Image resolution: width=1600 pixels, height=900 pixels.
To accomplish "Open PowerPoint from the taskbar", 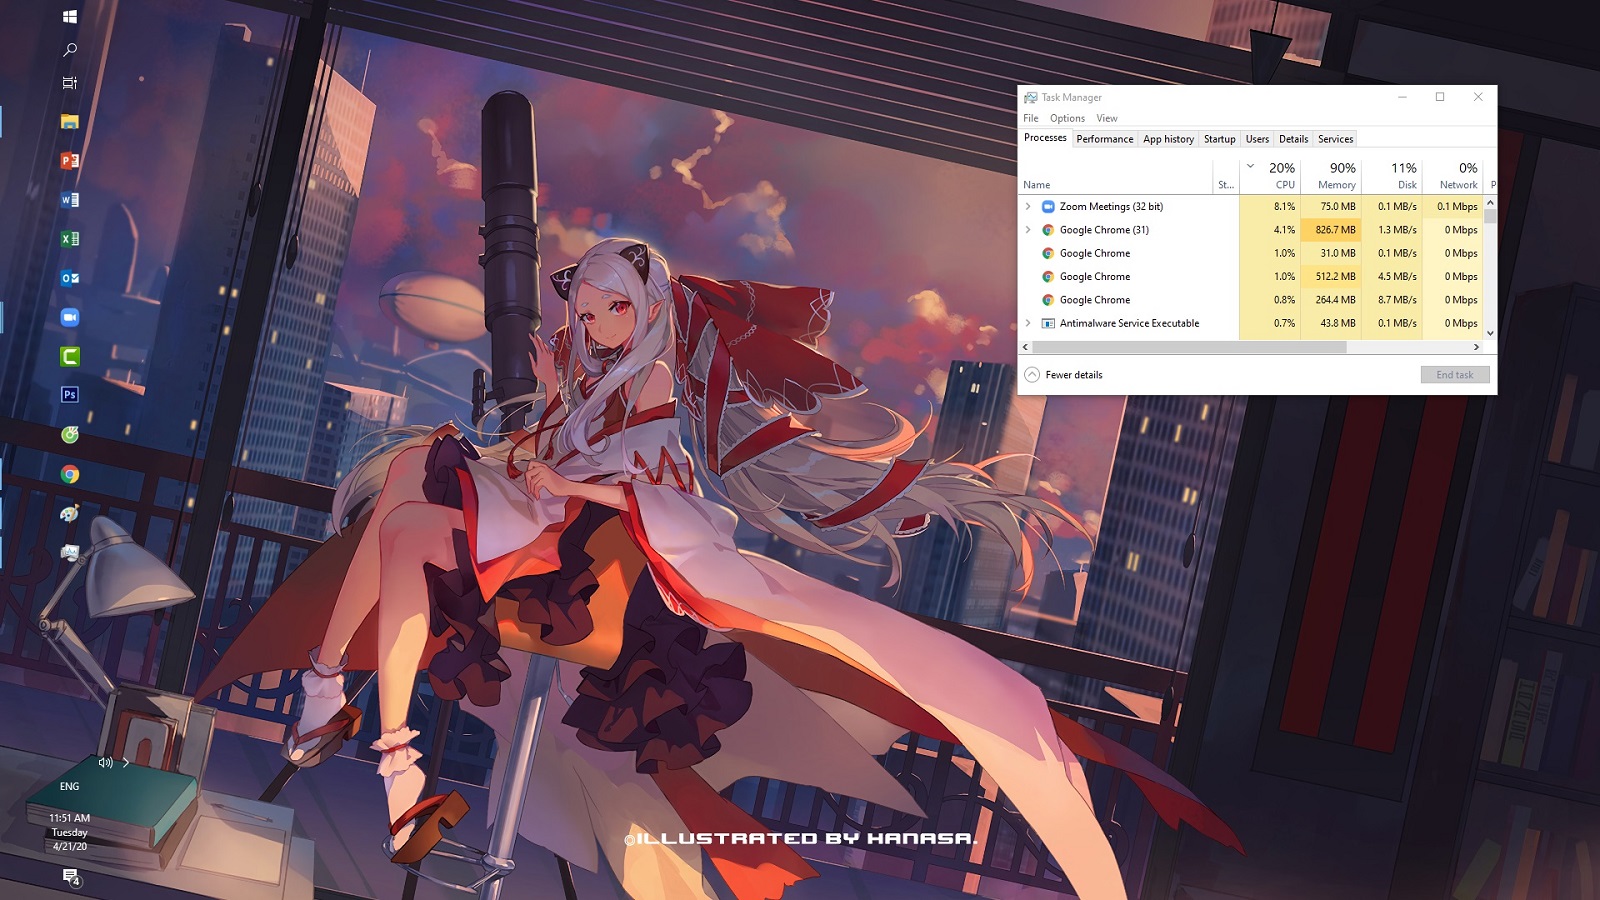I will click(x=70, y=160).
